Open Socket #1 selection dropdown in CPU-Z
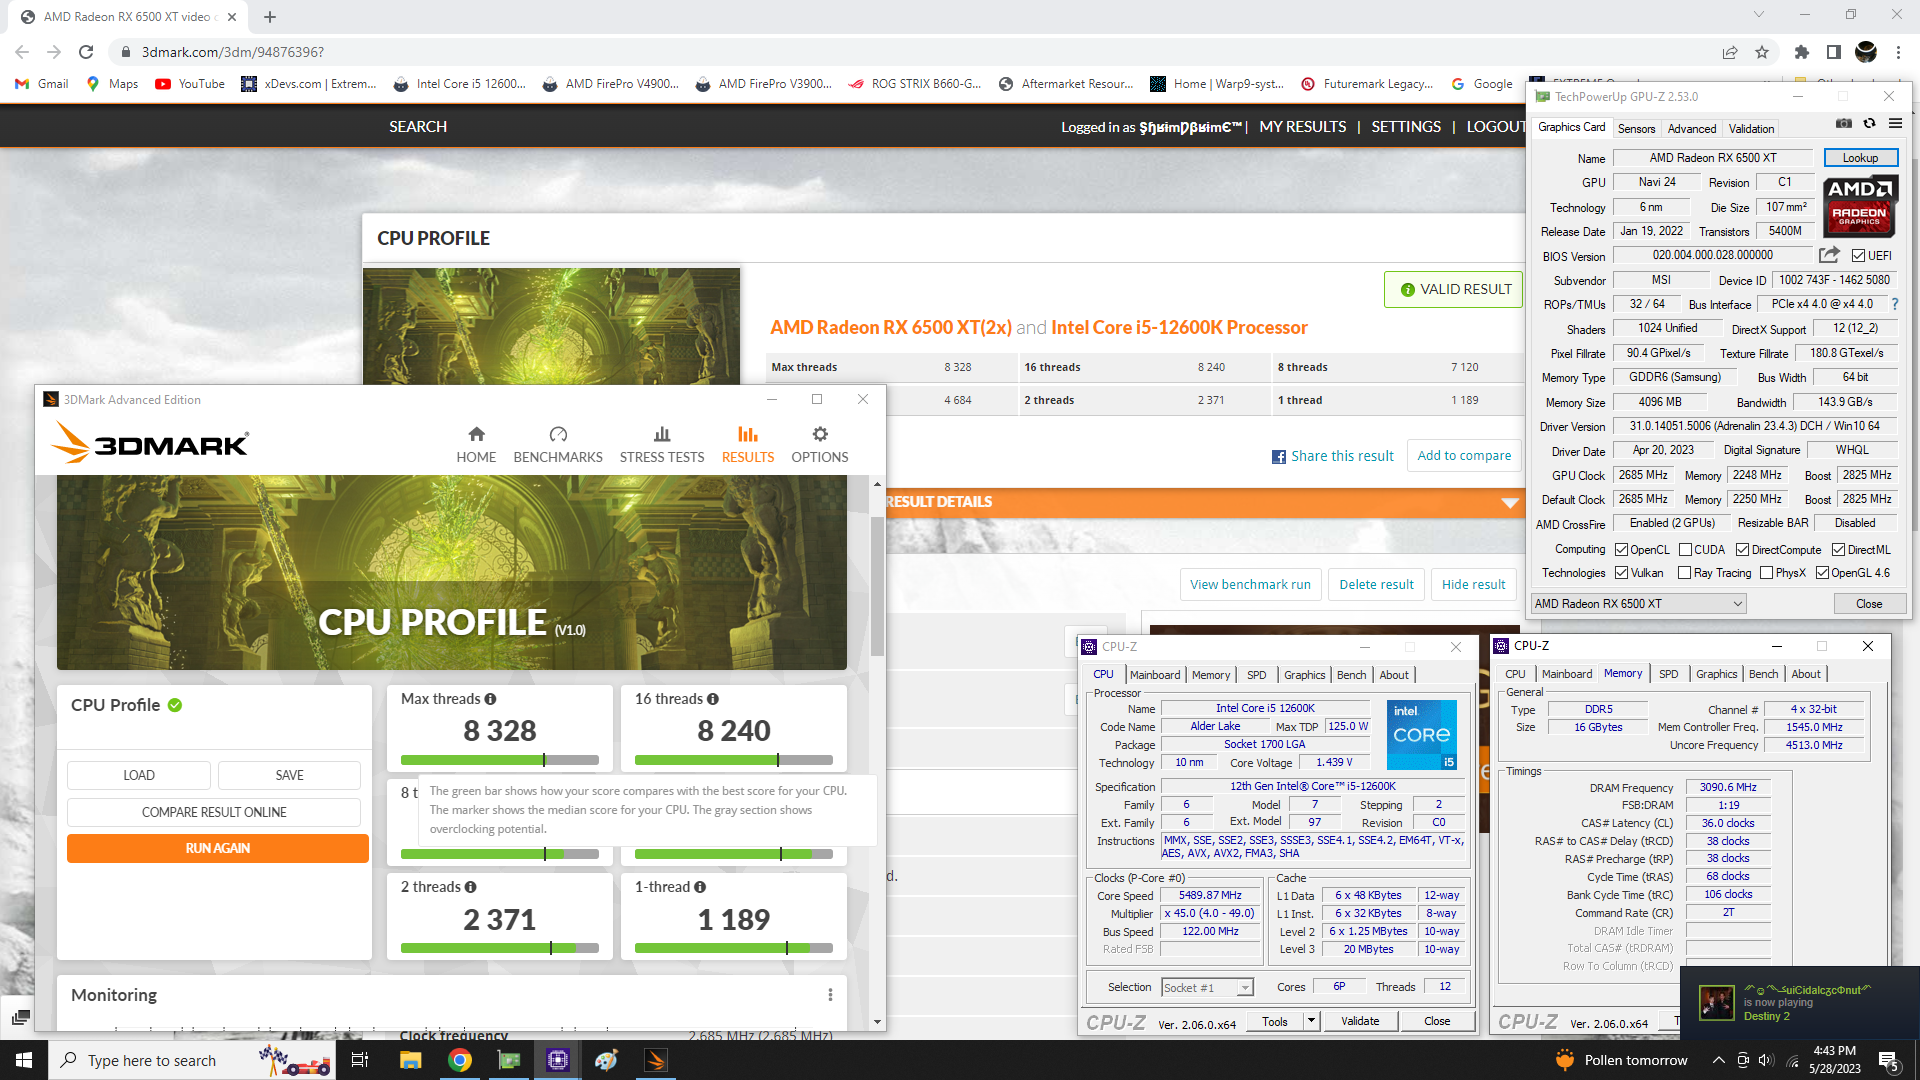The image size is (1920, 1080). 1207,988
